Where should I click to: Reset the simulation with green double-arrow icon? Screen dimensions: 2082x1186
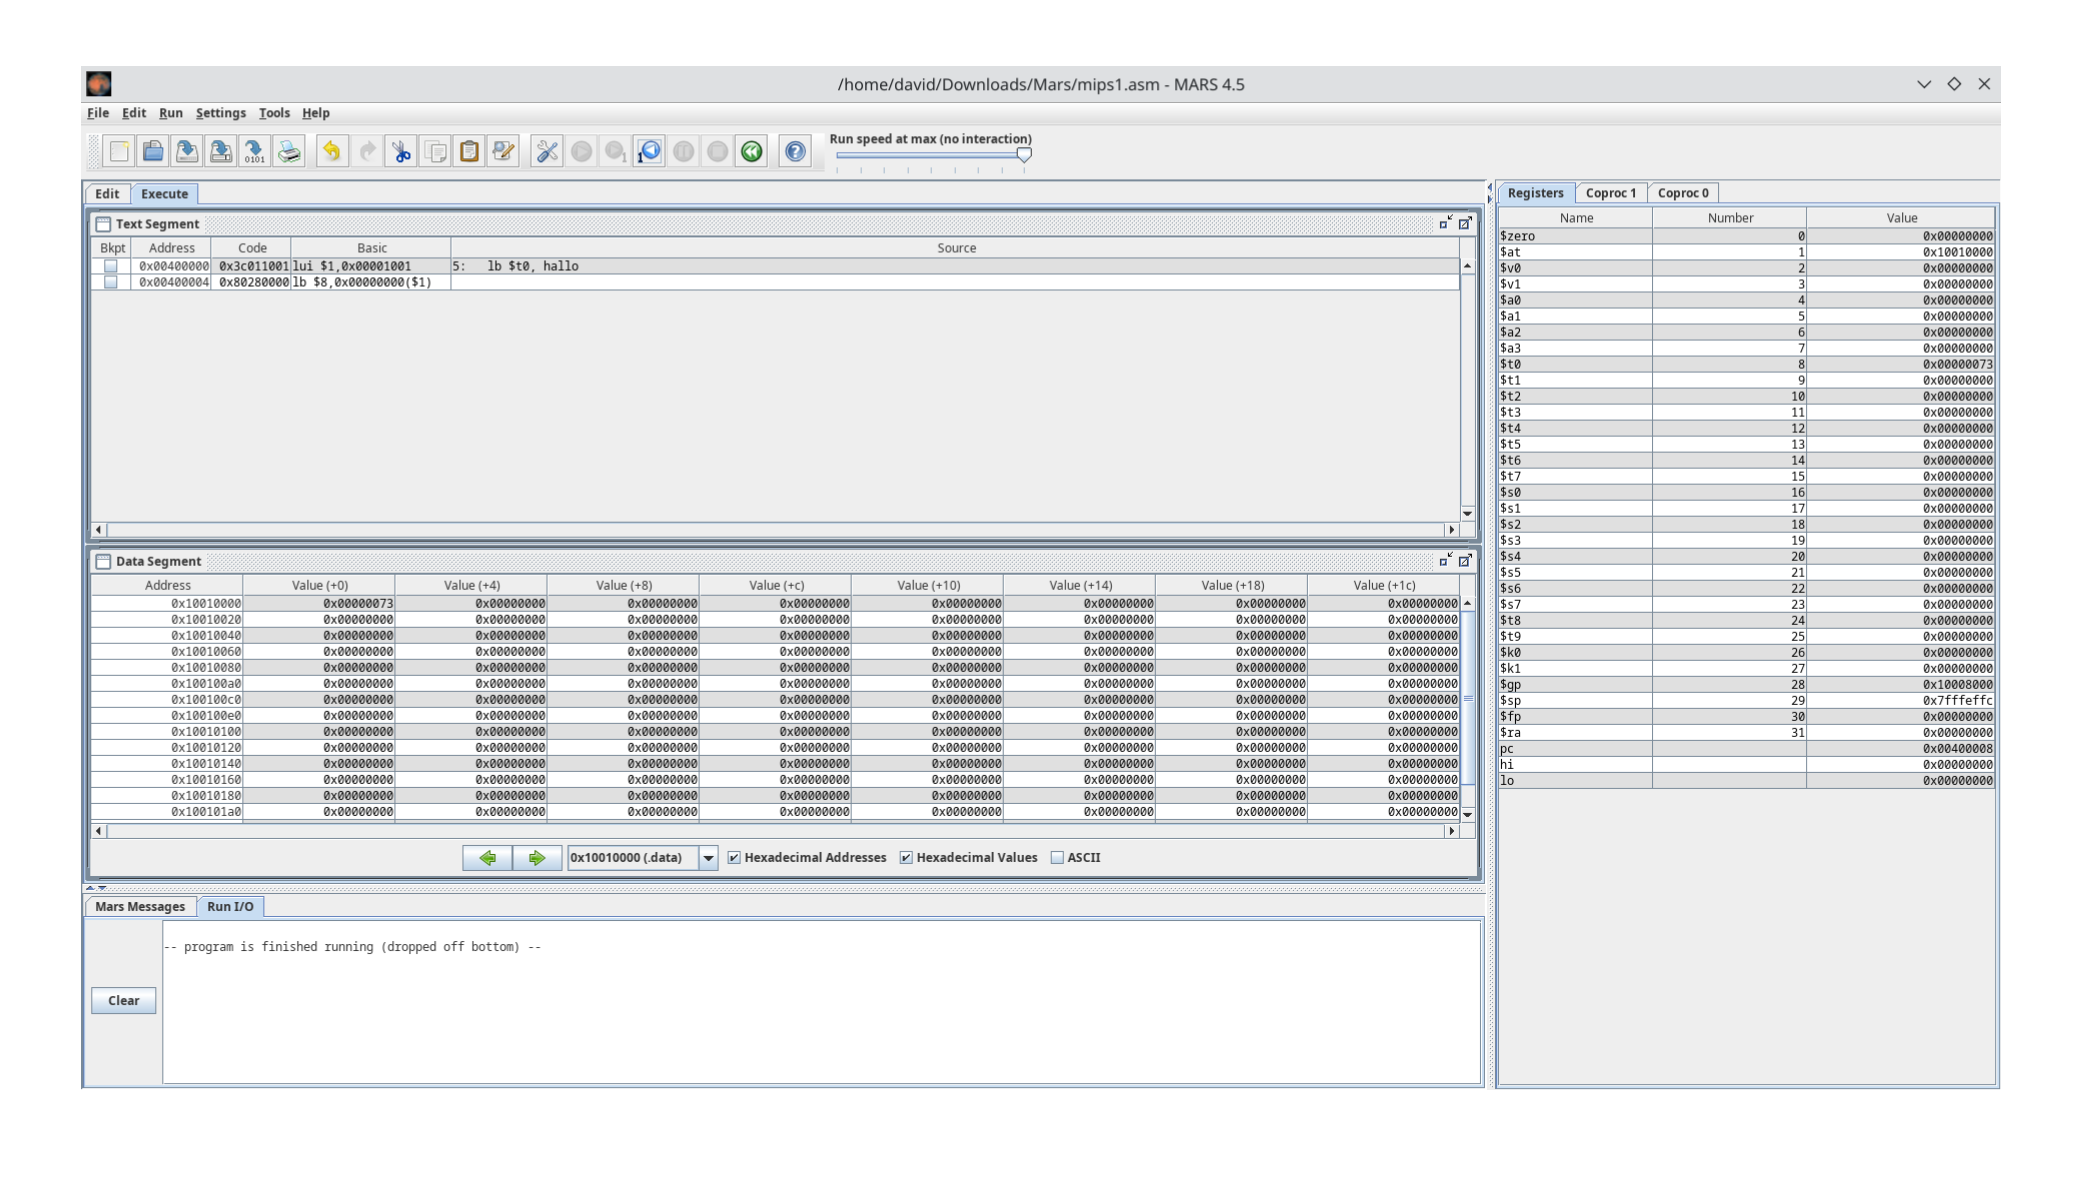click(751, 151)
